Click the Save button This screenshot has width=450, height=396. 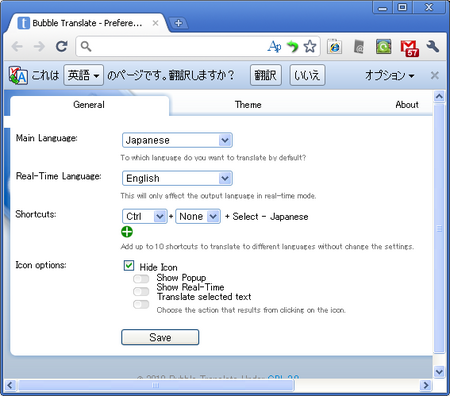coord(160,337)
